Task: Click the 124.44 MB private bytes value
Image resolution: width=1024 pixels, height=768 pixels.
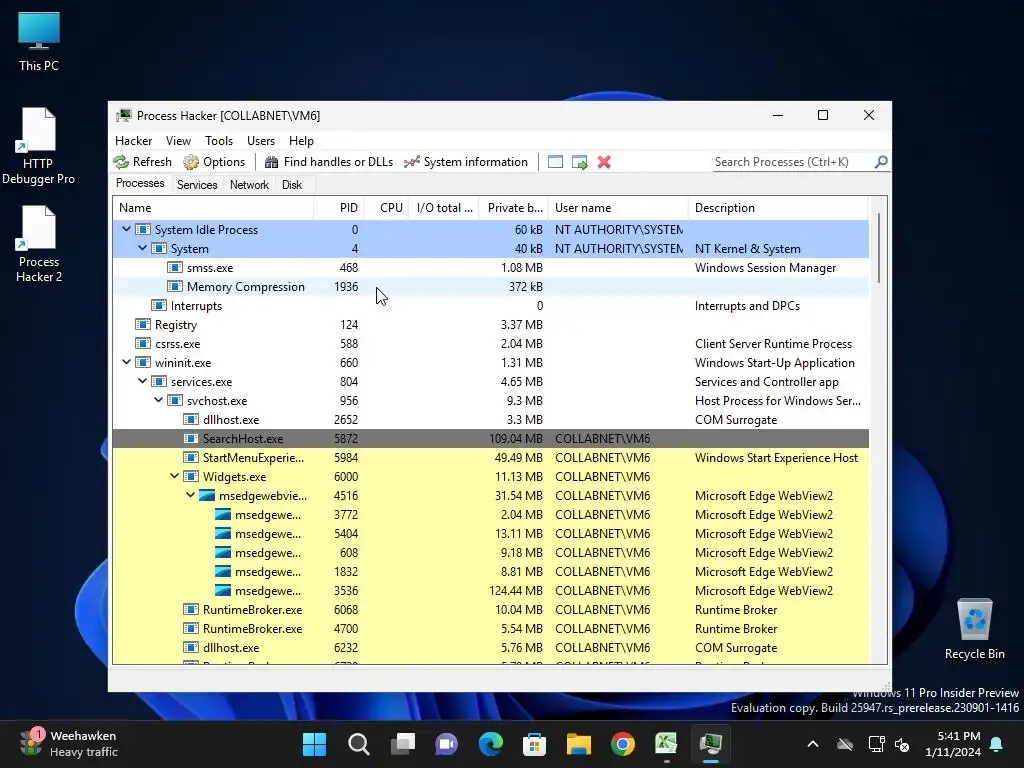Action: tap(515, 590)
